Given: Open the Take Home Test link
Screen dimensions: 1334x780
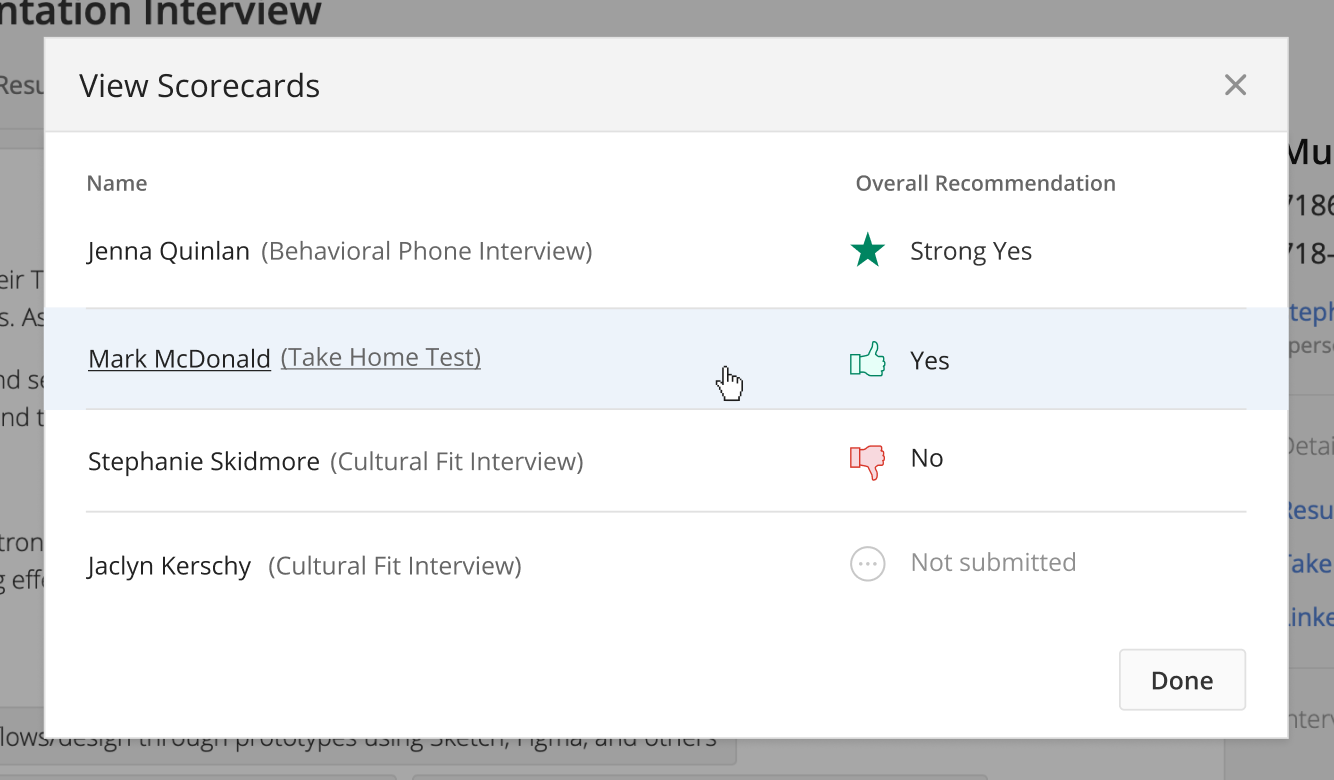Looking at the screenshot, I should tap(381, 357).
